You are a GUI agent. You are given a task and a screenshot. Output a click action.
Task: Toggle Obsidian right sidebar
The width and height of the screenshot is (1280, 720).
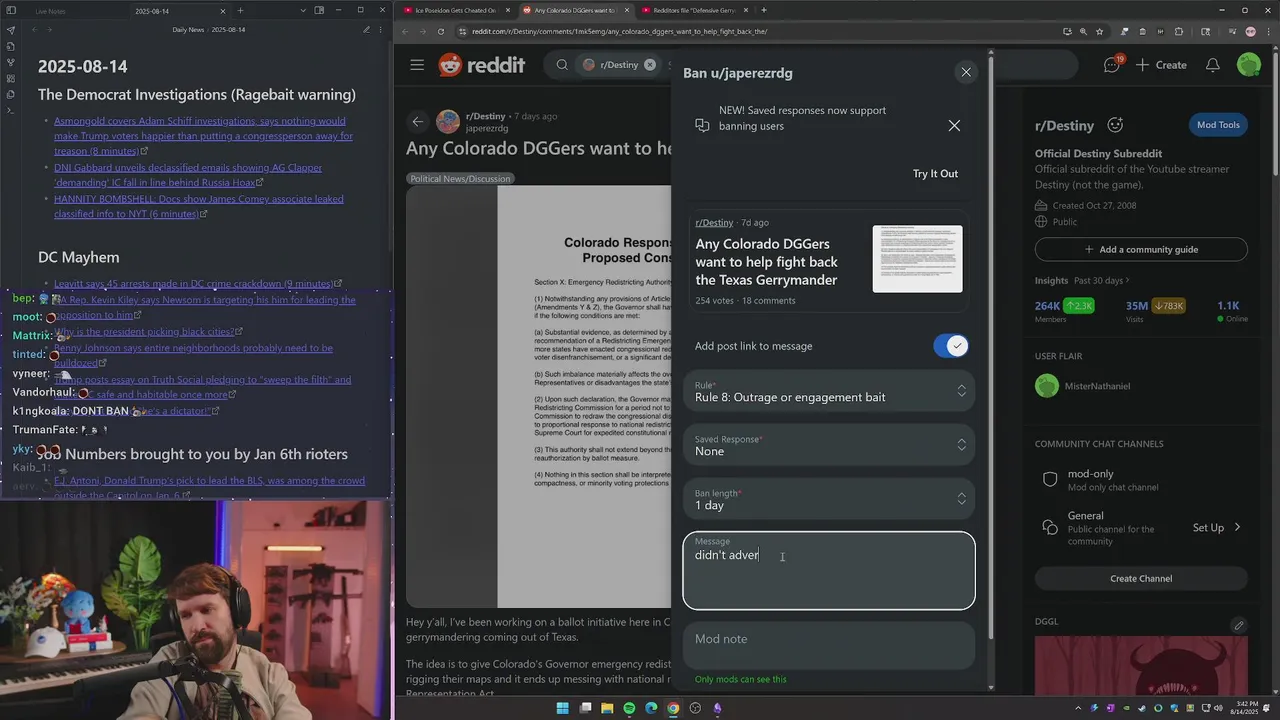click(x=320, y=10)
